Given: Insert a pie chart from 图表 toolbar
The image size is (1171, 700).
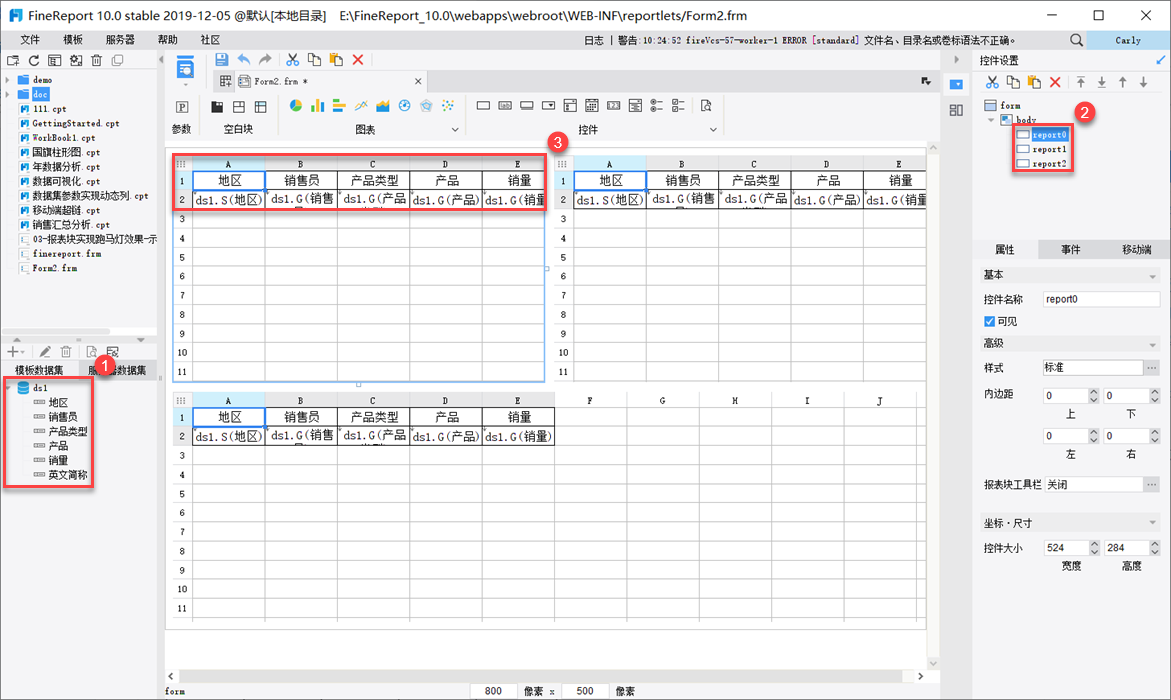Looking at the screenshot, I should point(296,106).
